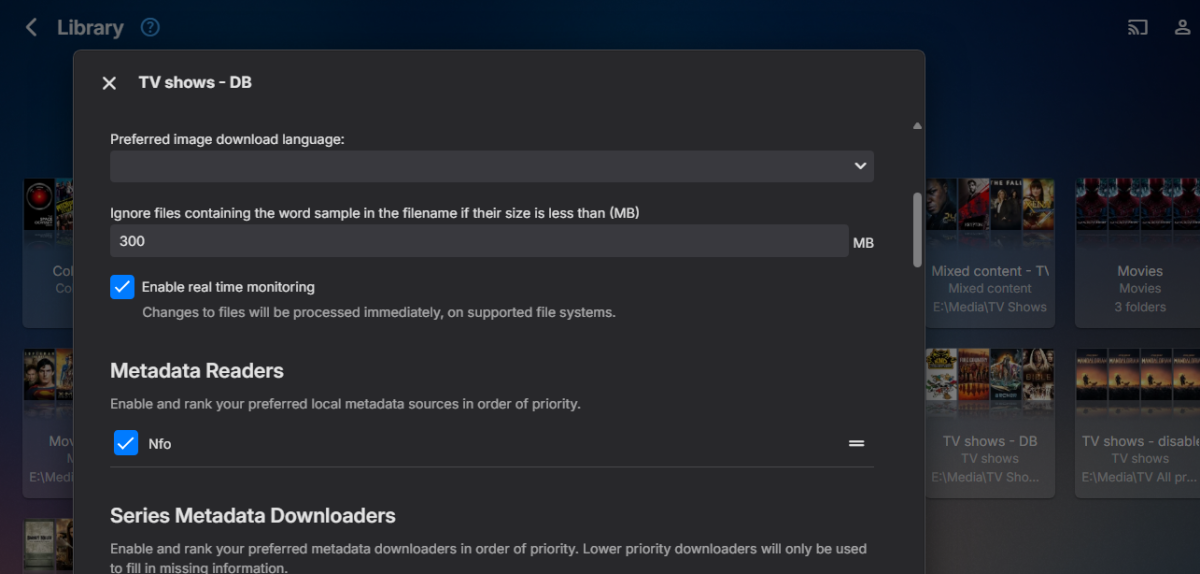The image size is (1200, 574).
Task: Open the user profile icon
Action: click(1182, 28)
